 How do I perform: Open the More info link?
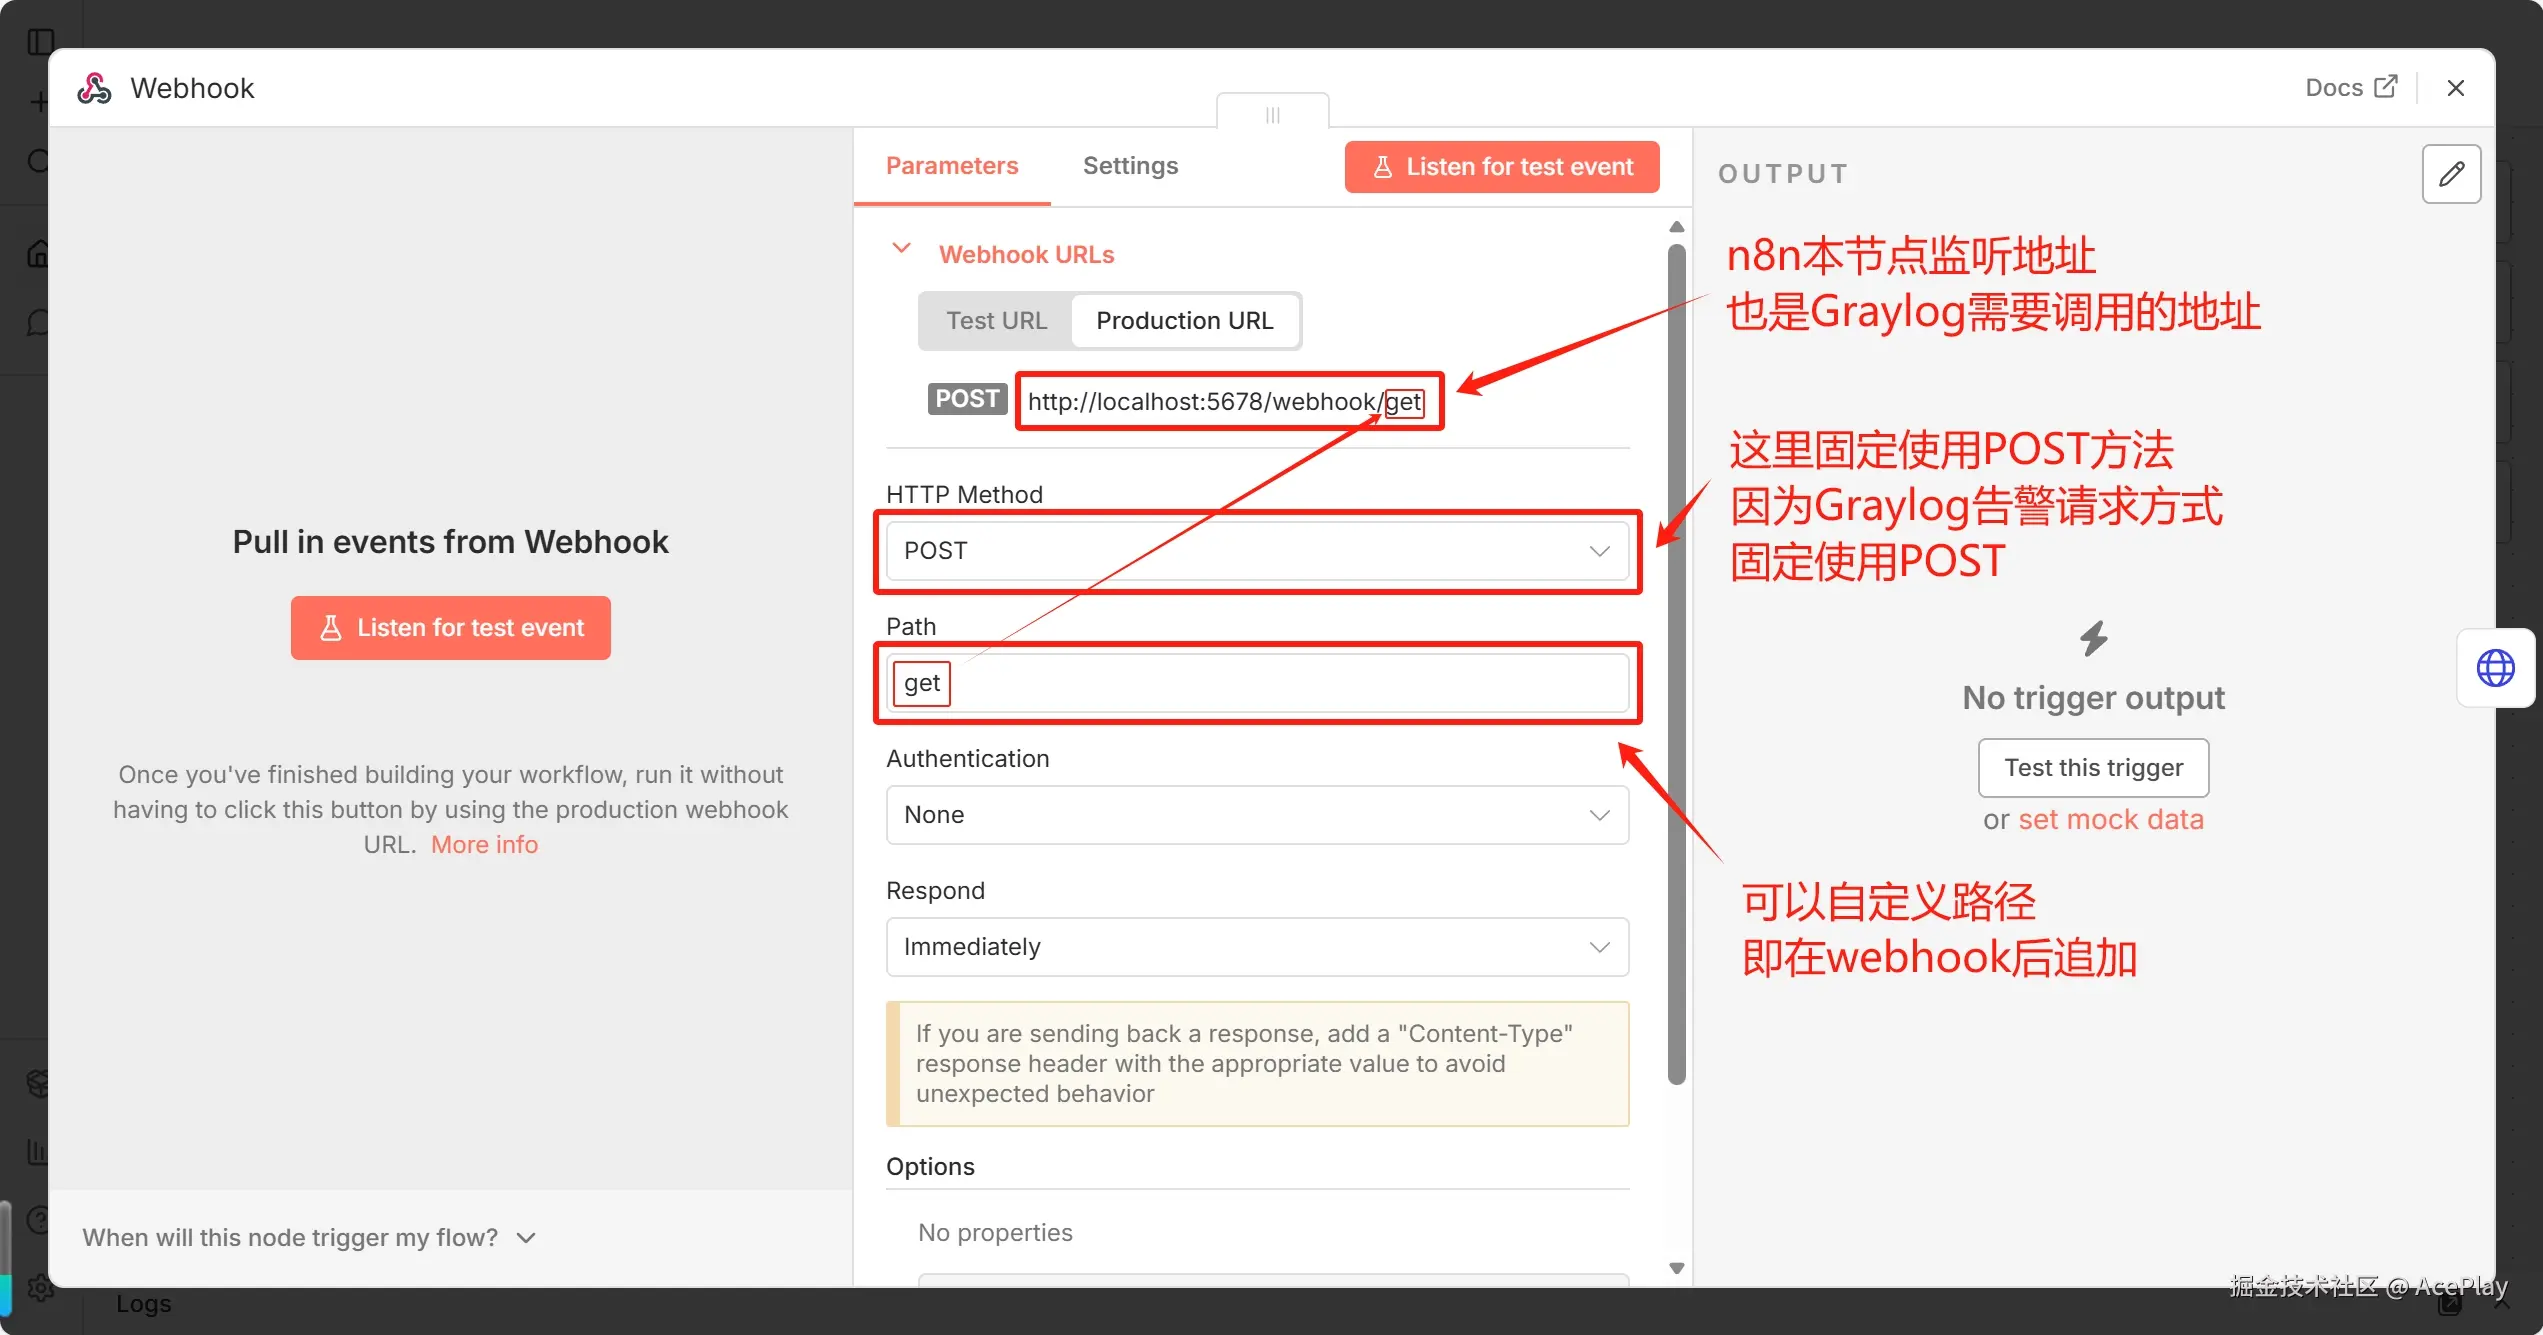click(484, 844)
